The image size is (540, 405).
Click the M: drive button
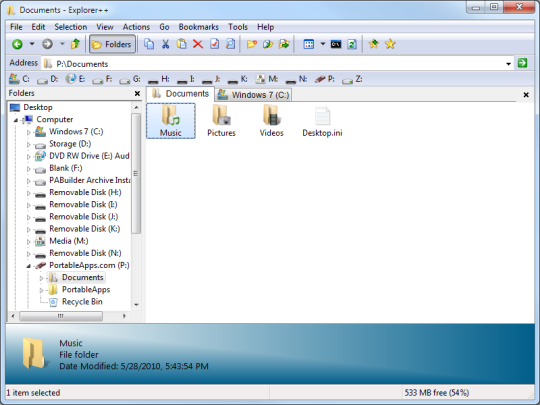point(267,79)
